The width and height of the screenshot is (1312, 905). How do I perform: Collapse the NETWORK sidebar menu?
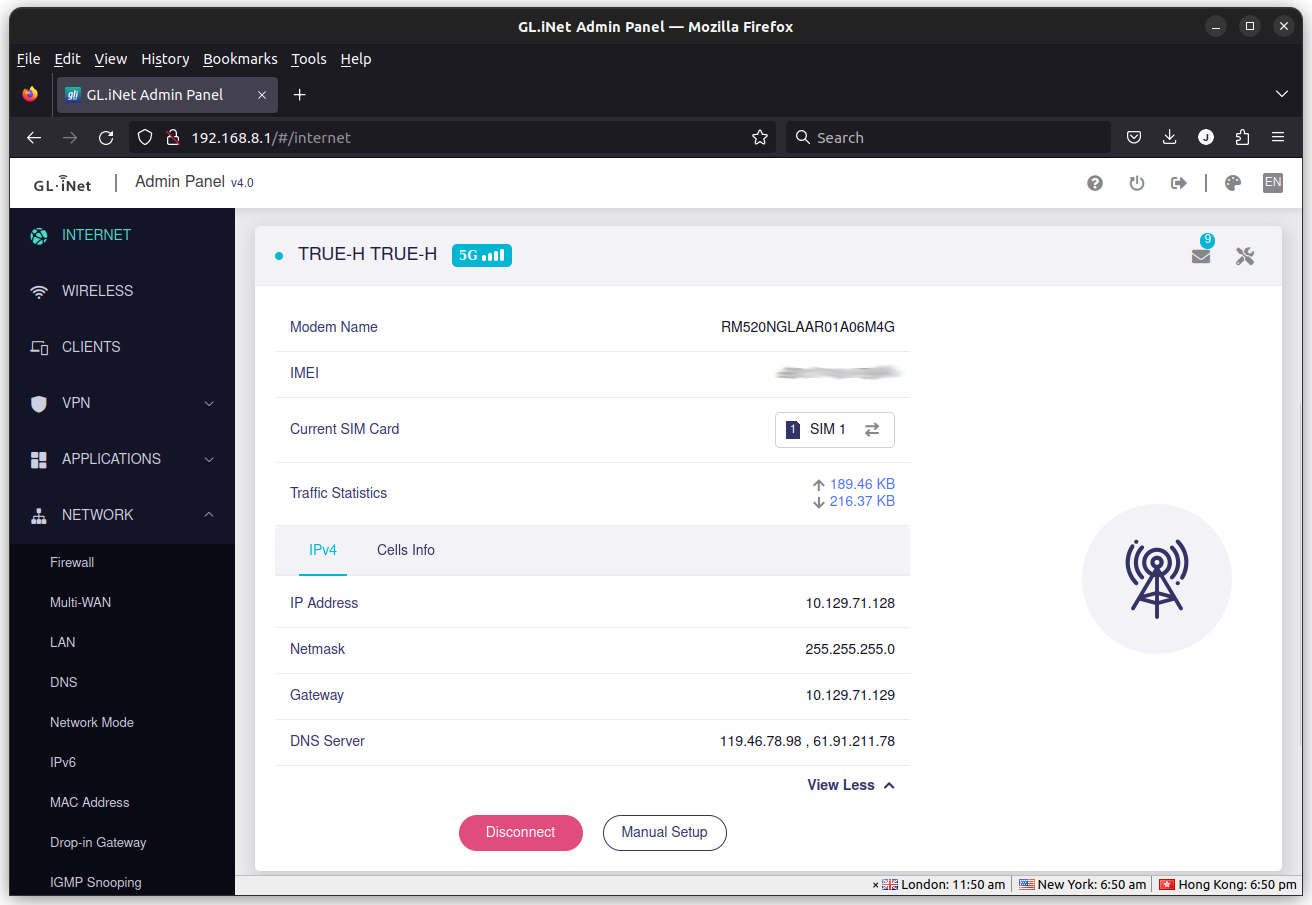tap(122, 515)
